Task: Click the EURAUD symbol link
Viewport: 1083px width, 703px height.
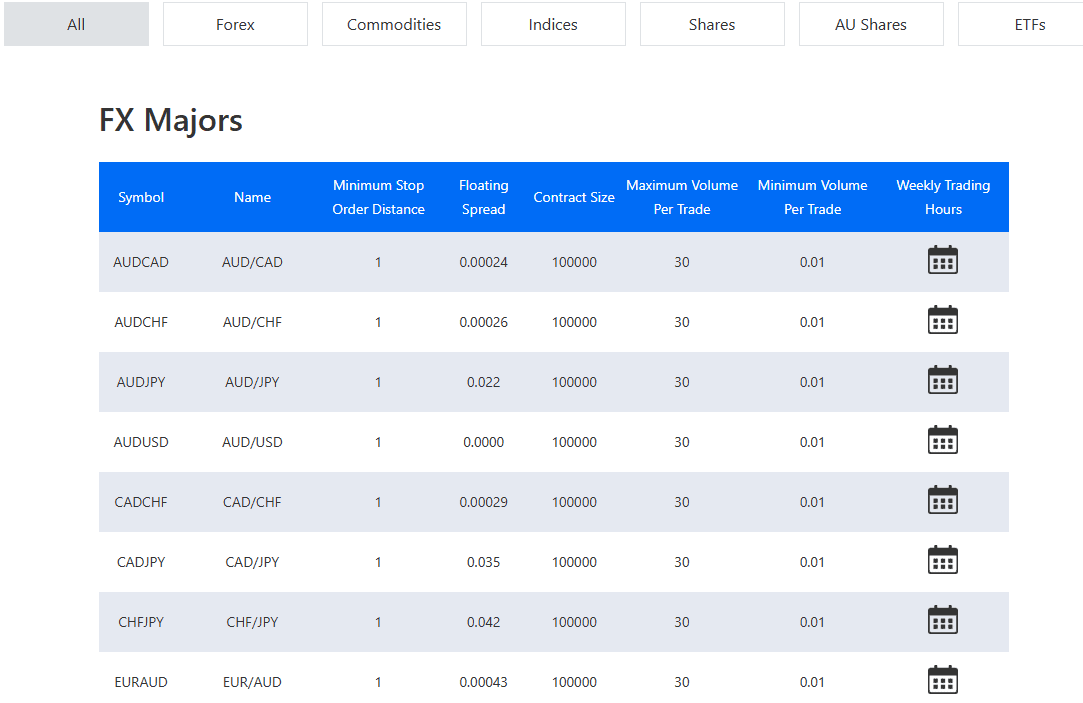Action: click(140, 681)
